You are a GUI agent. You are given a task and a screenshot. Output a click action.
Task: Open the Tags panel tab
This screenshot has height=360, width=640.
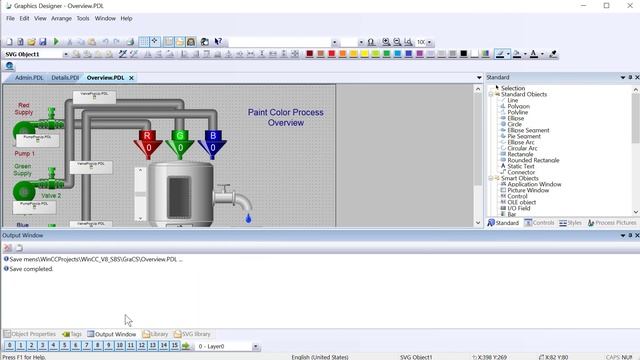pos(72,334)
